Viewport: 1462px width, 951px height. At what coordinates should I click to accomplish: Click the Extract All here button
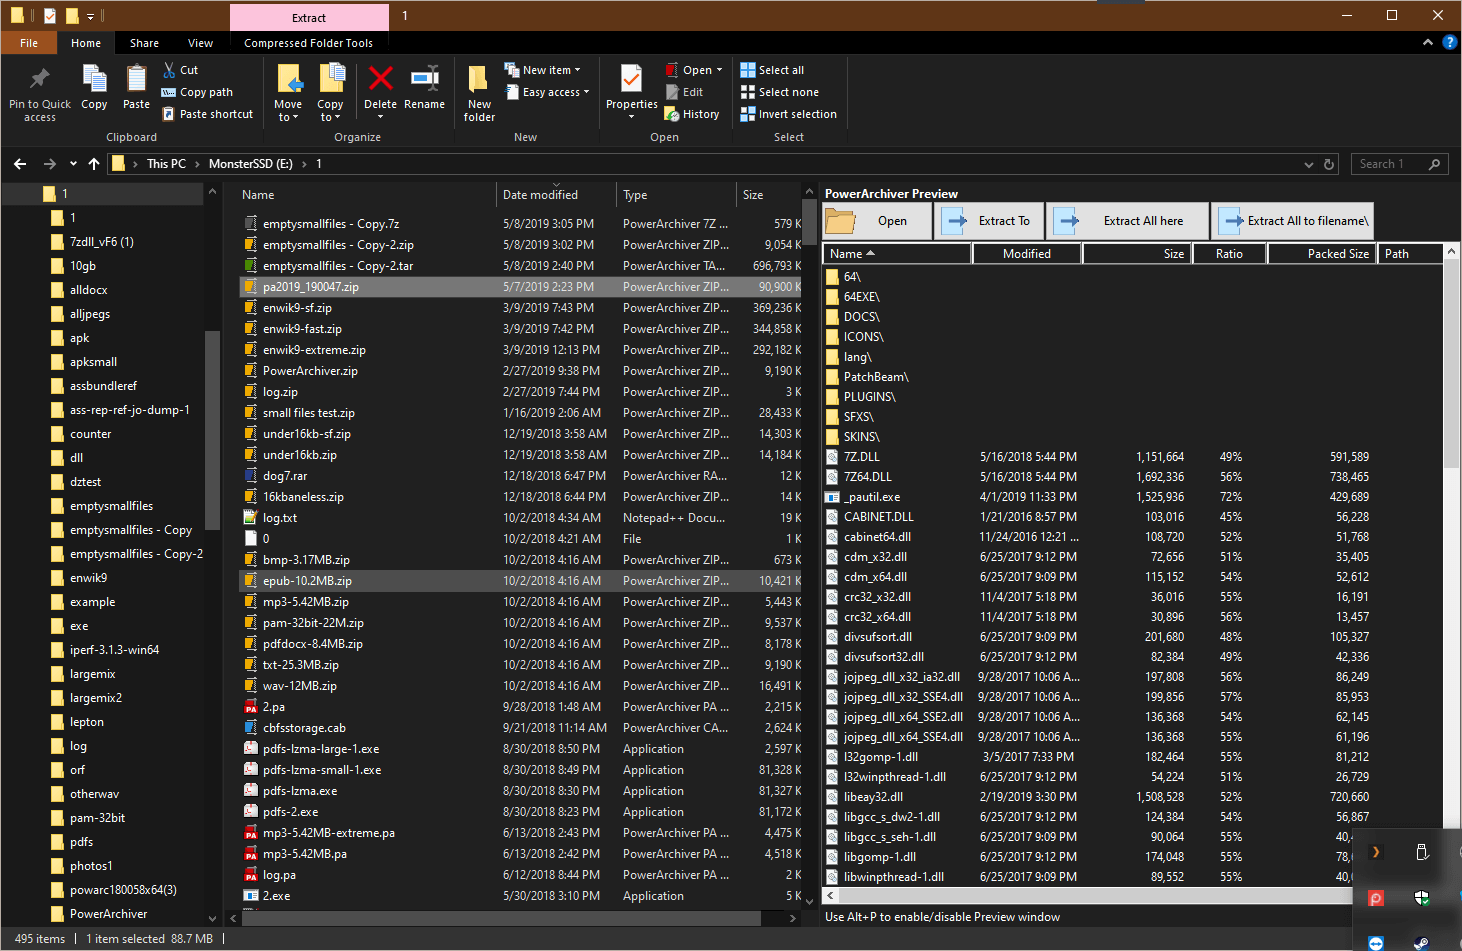tap(1127, 221)
